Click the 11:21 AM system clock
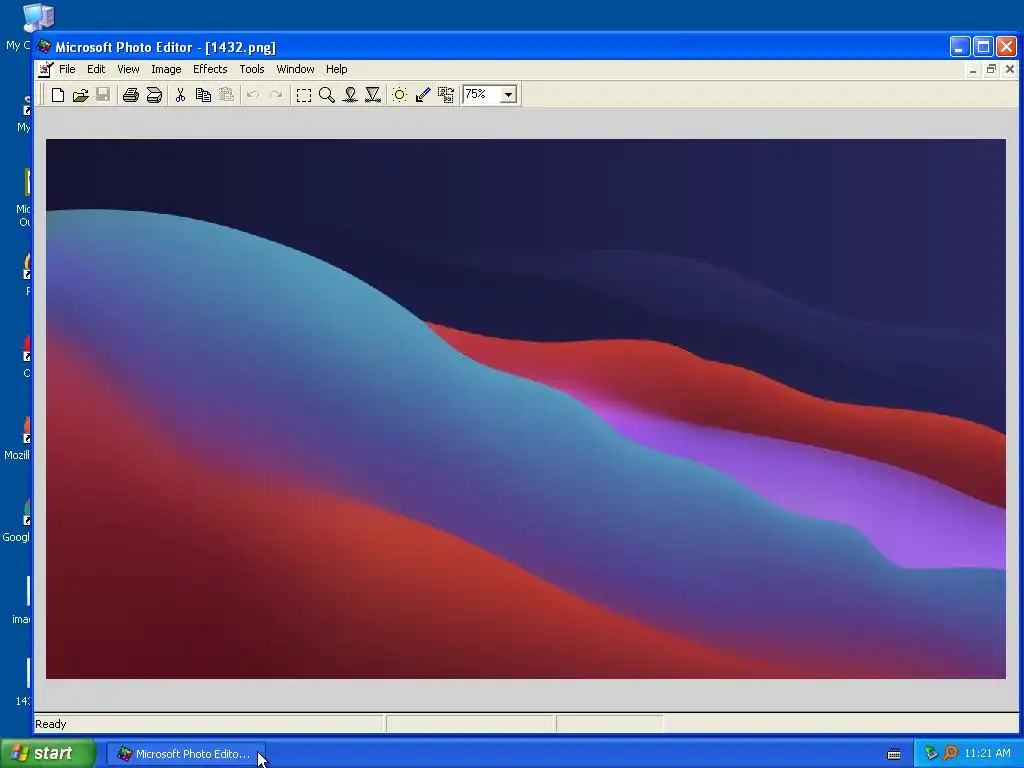Viewport: 1024px width, 768px height. click(x=987, y=754)
